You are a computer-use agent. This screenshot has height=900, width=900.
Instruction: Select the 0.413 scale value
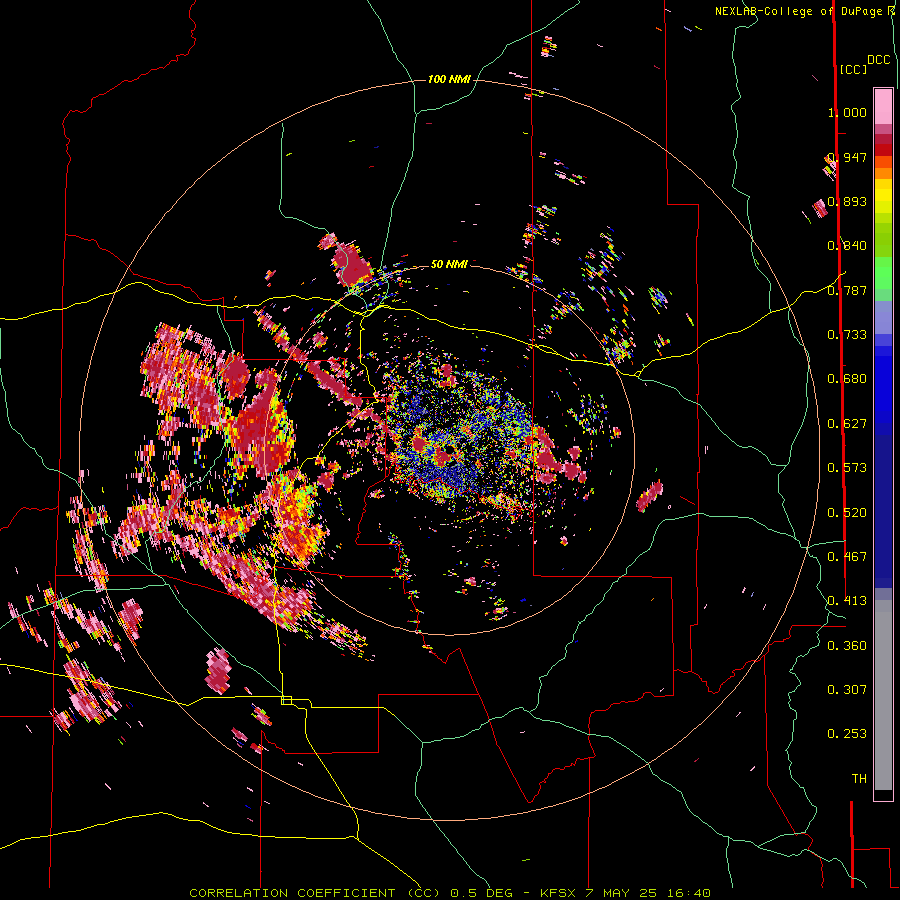click(847, 601)
